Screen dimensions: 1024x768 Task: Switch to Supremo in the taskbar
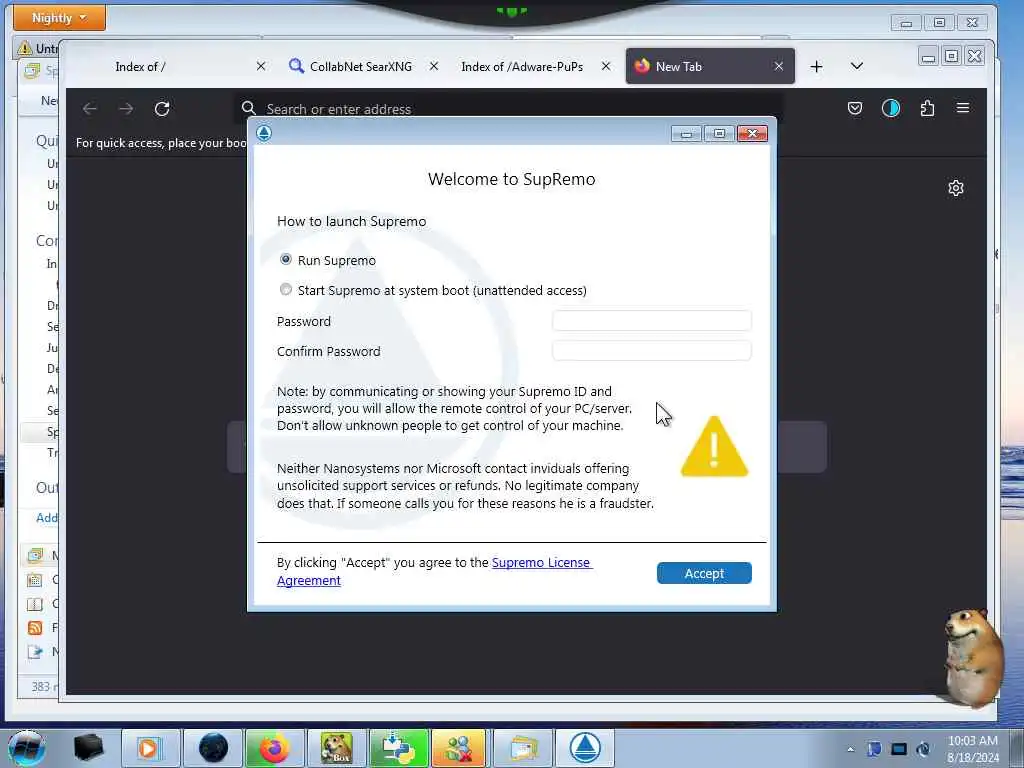[x=584, y=748]
